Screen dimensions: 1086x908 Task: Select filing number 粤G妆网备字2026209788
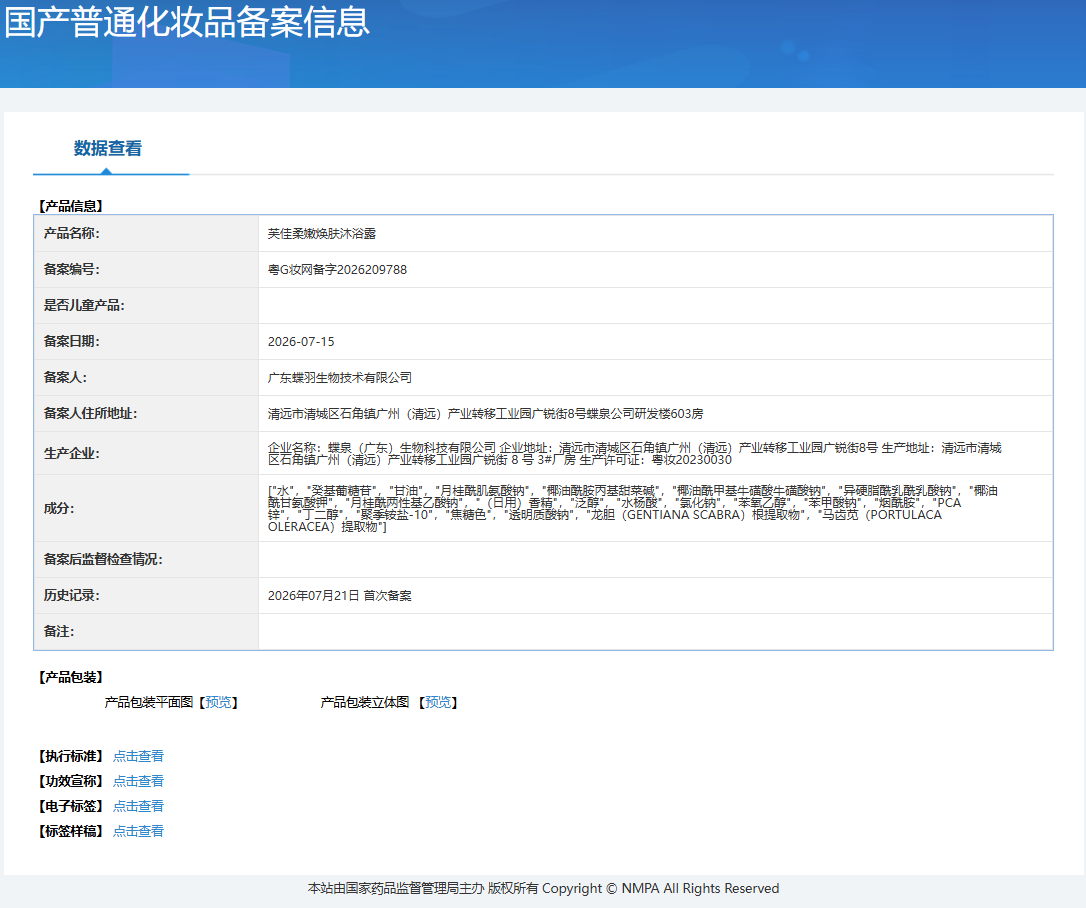click(337, 270)
